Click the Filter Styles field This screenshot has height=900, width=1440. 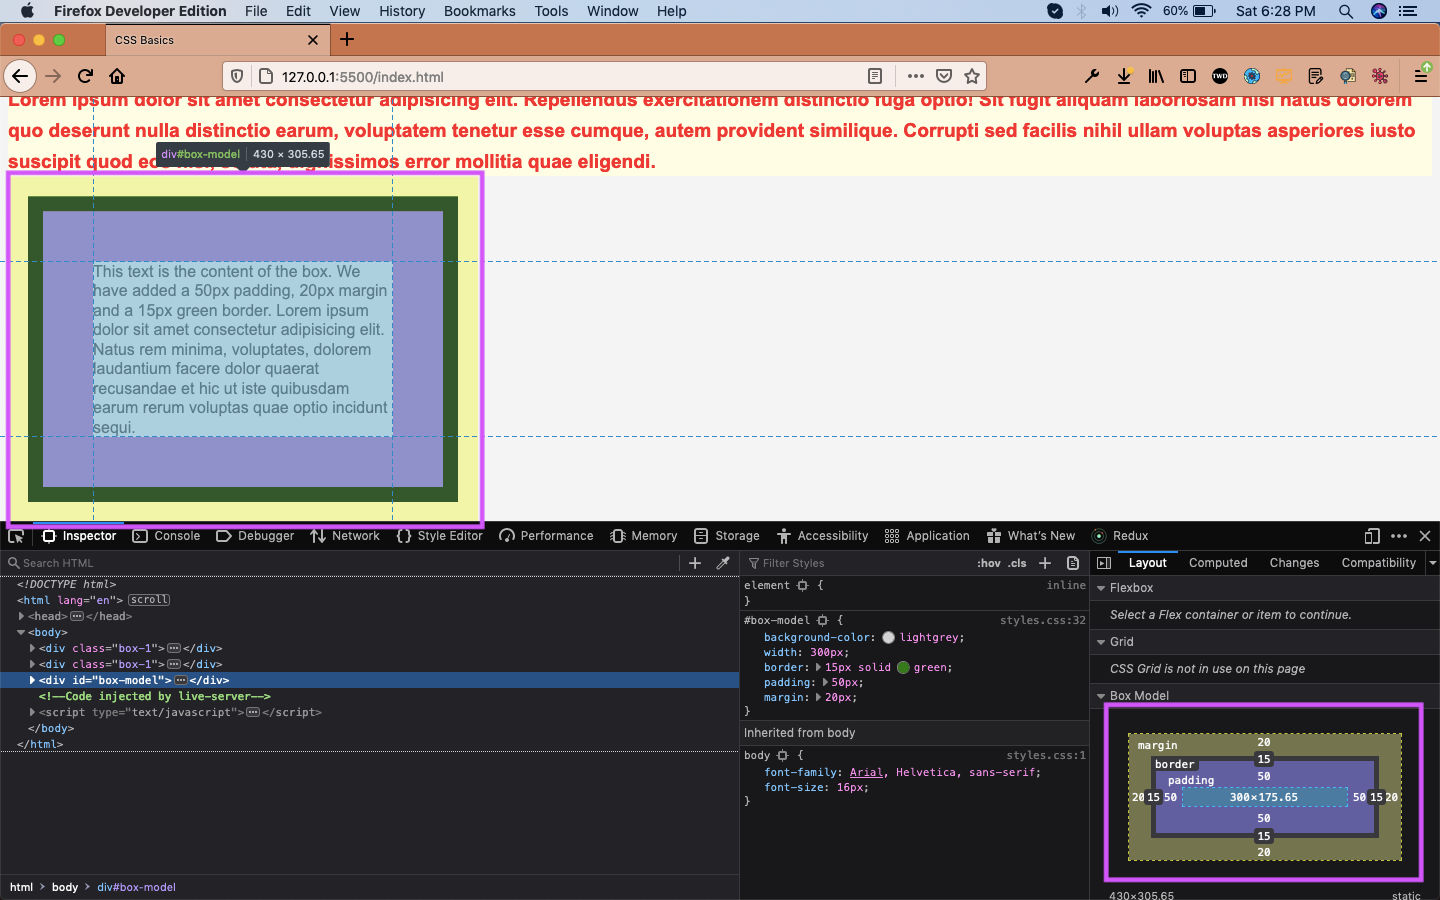tap(855, 563)
